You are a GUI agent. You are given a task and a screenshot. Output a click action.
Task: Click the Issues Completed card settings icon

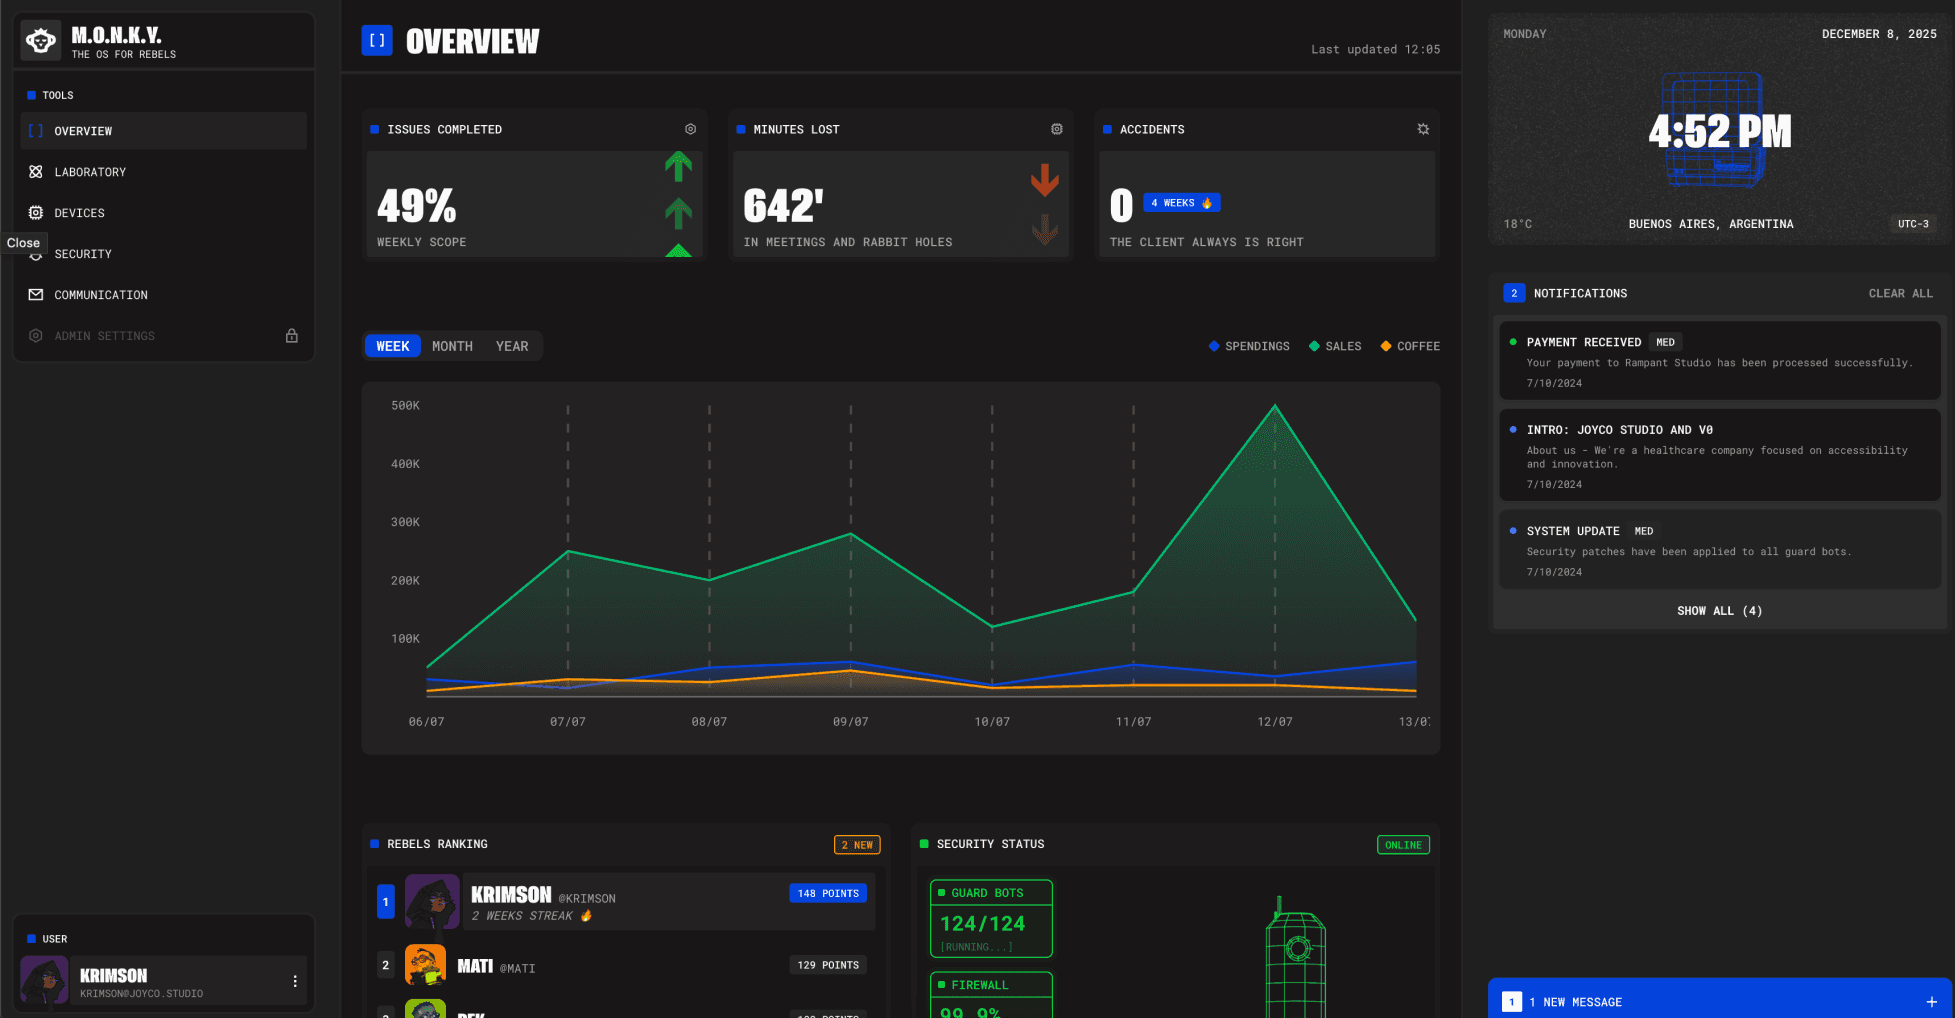(690, 129)
